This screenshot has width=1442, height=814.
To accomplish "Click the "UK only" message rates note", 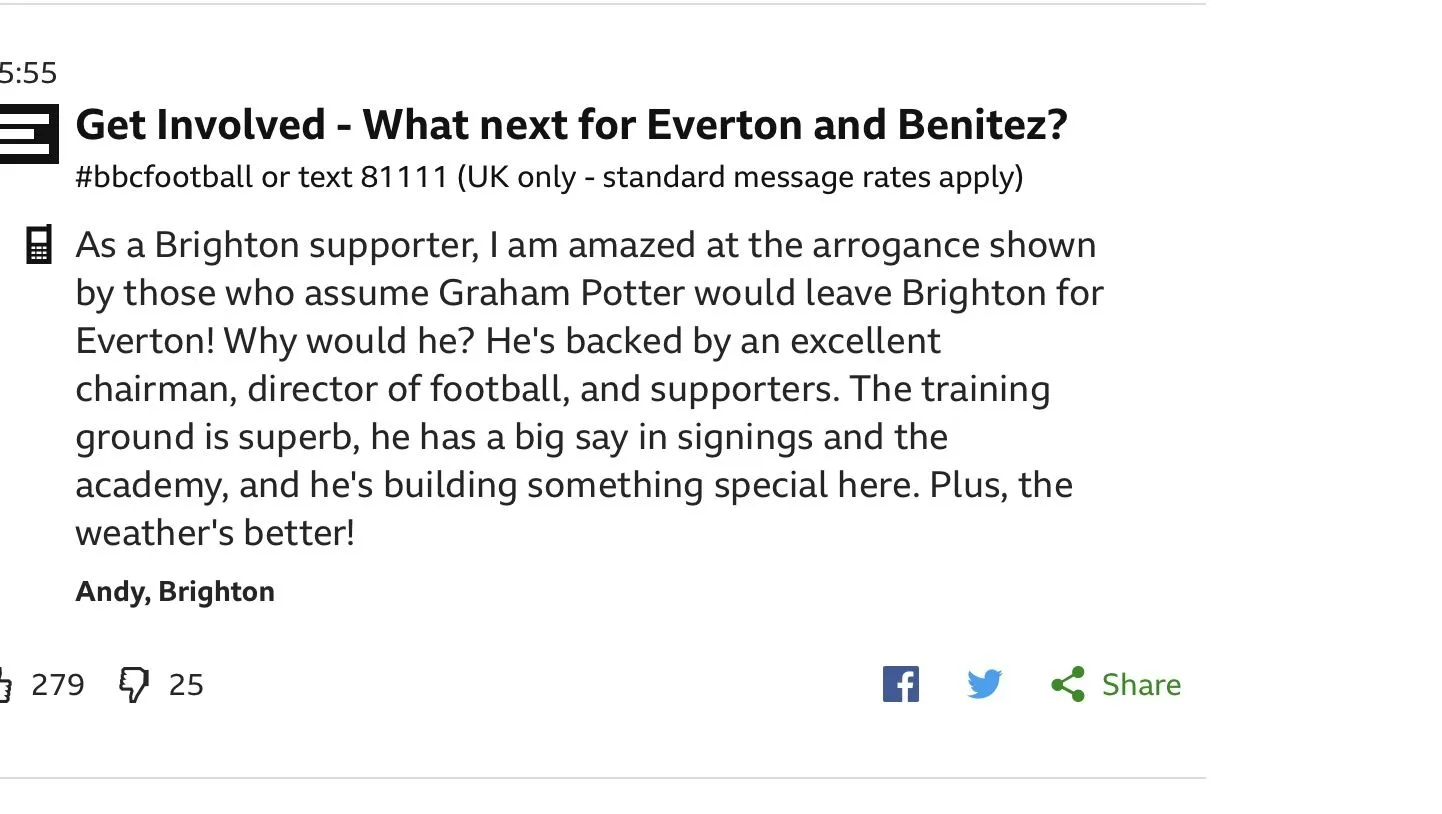I will point(740,177).
